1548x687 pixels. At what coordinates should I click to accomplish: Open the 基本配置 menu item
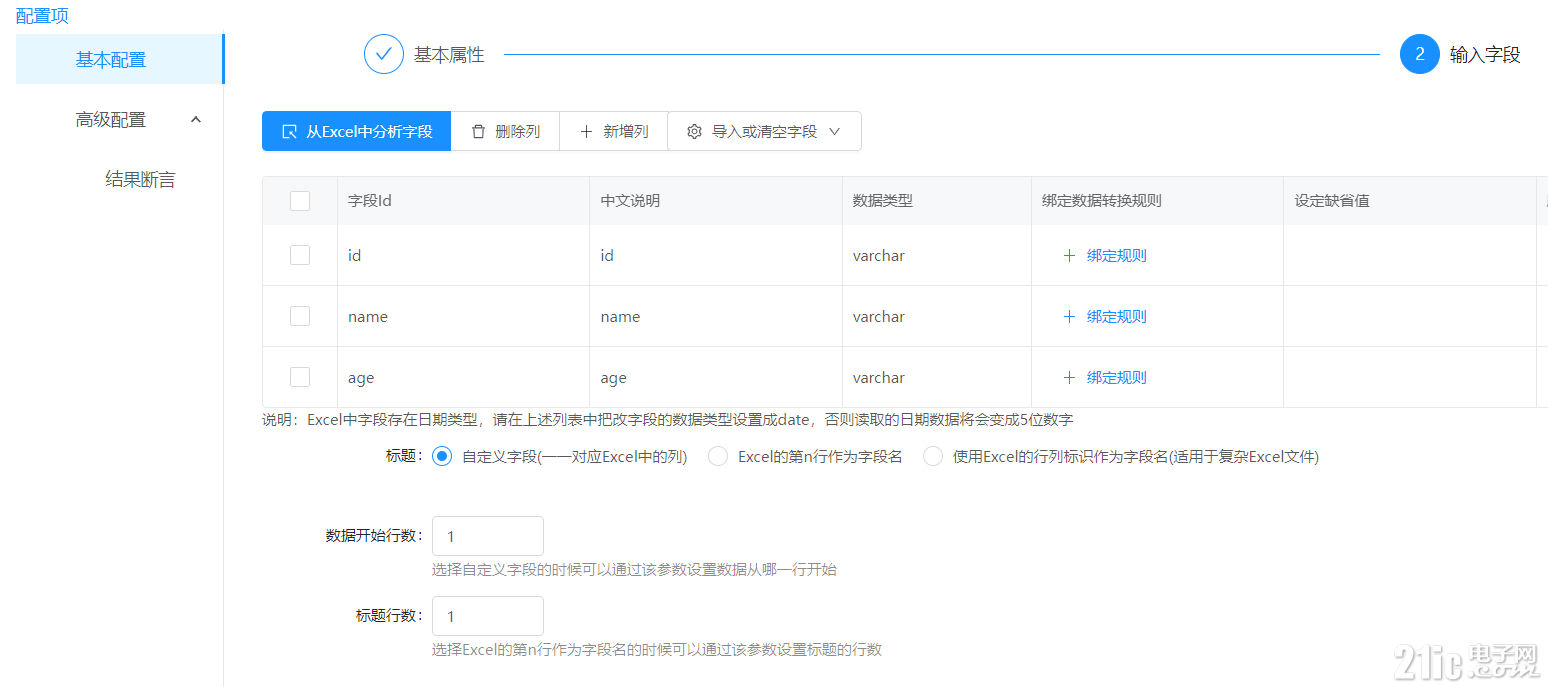[120, 59]
